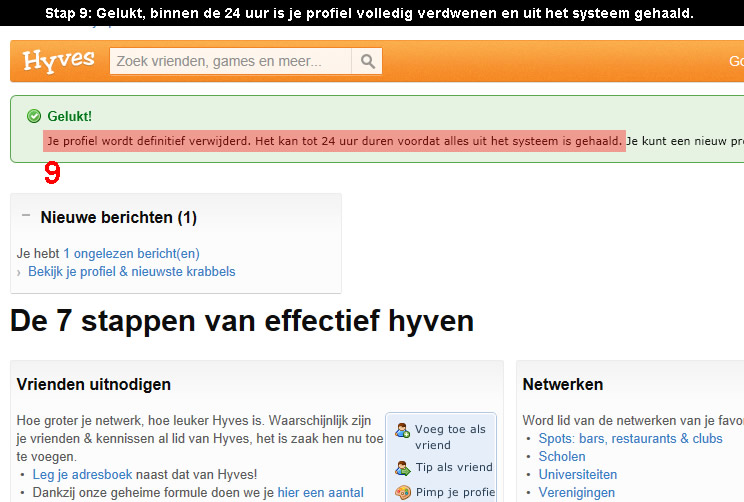
Task: Click the Hyves logo
Action: coord(59,61)
